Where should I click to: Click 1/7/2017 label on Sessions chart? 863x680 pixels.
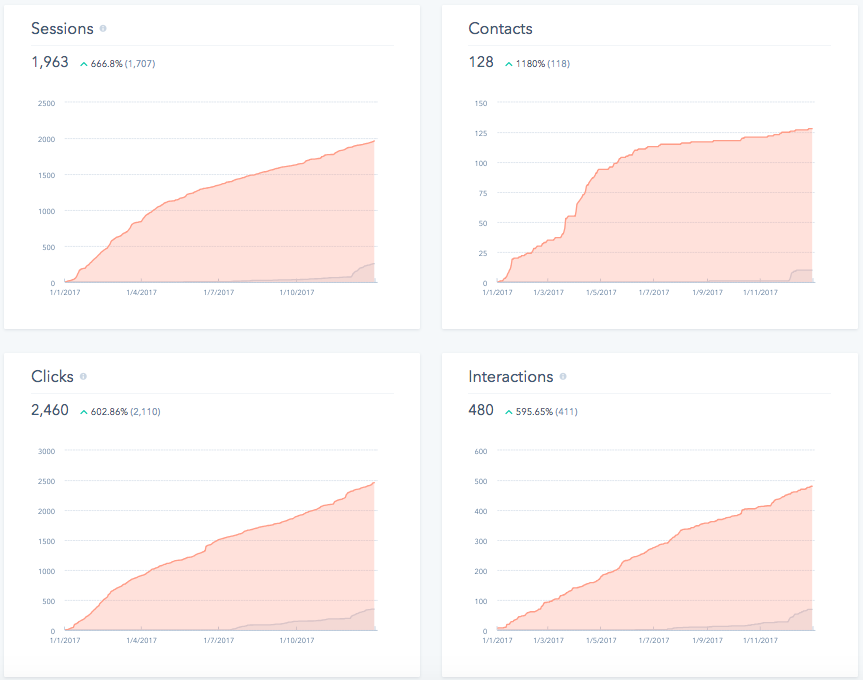pyautogui.click(x=219, y=292)
